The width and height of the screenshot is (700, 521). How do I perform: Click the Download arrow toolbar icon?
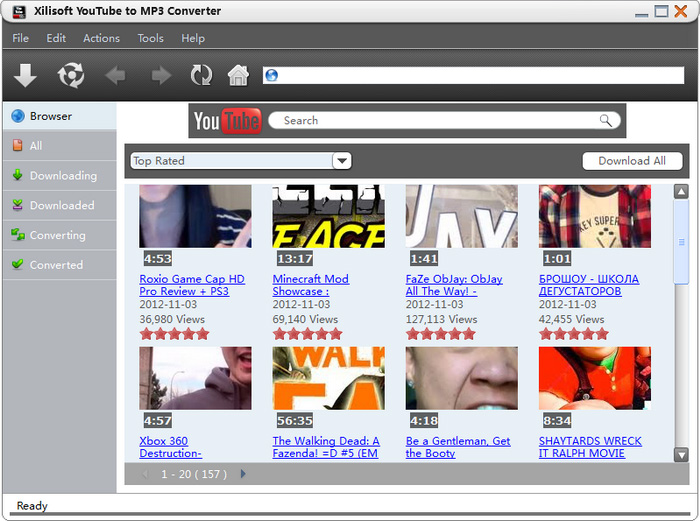tap(25, 75)
